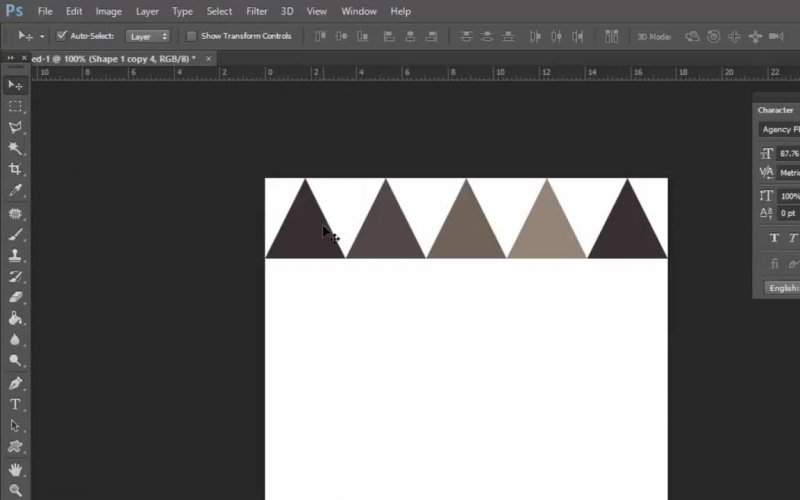Open the Filter menu
The height and width of the screenshot is (500, 800).
(257, 11)
